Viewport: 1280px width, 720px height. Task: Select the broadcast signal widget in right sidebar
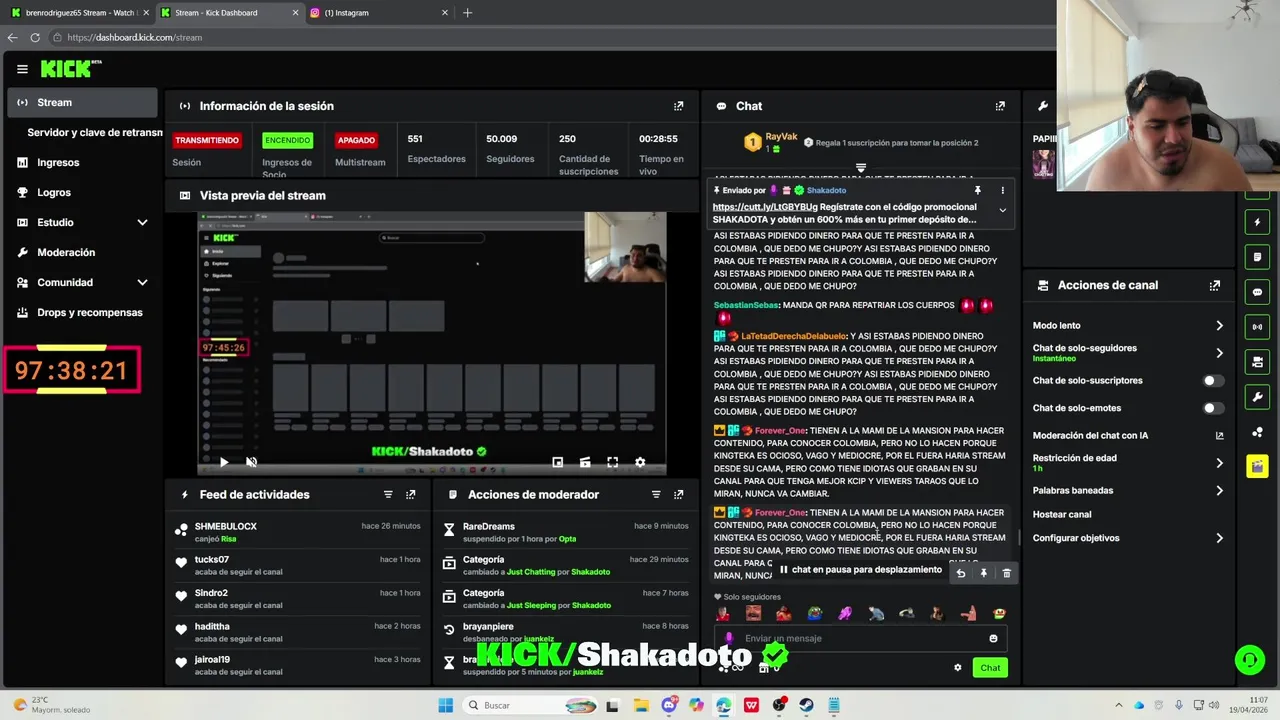pos(1257,327)
